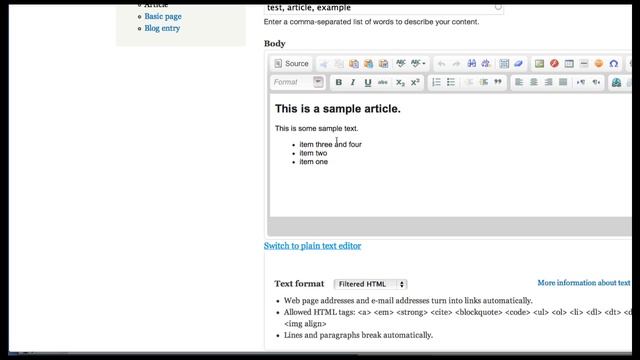Toggle Subscript formatting
640x360 pixels.
(x=400, y=82)
